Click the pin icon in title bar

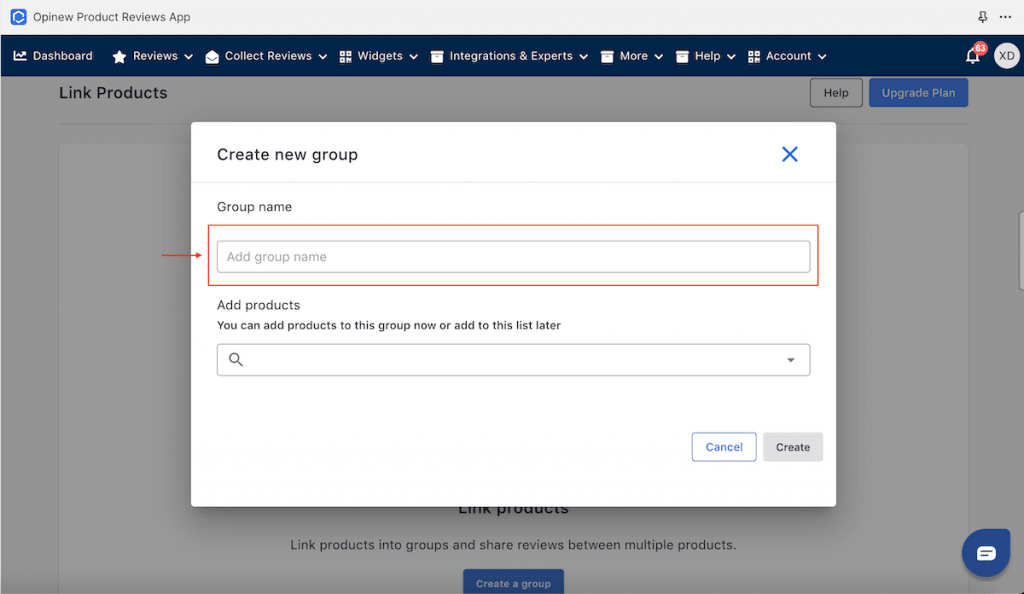[x=982, y=17]
